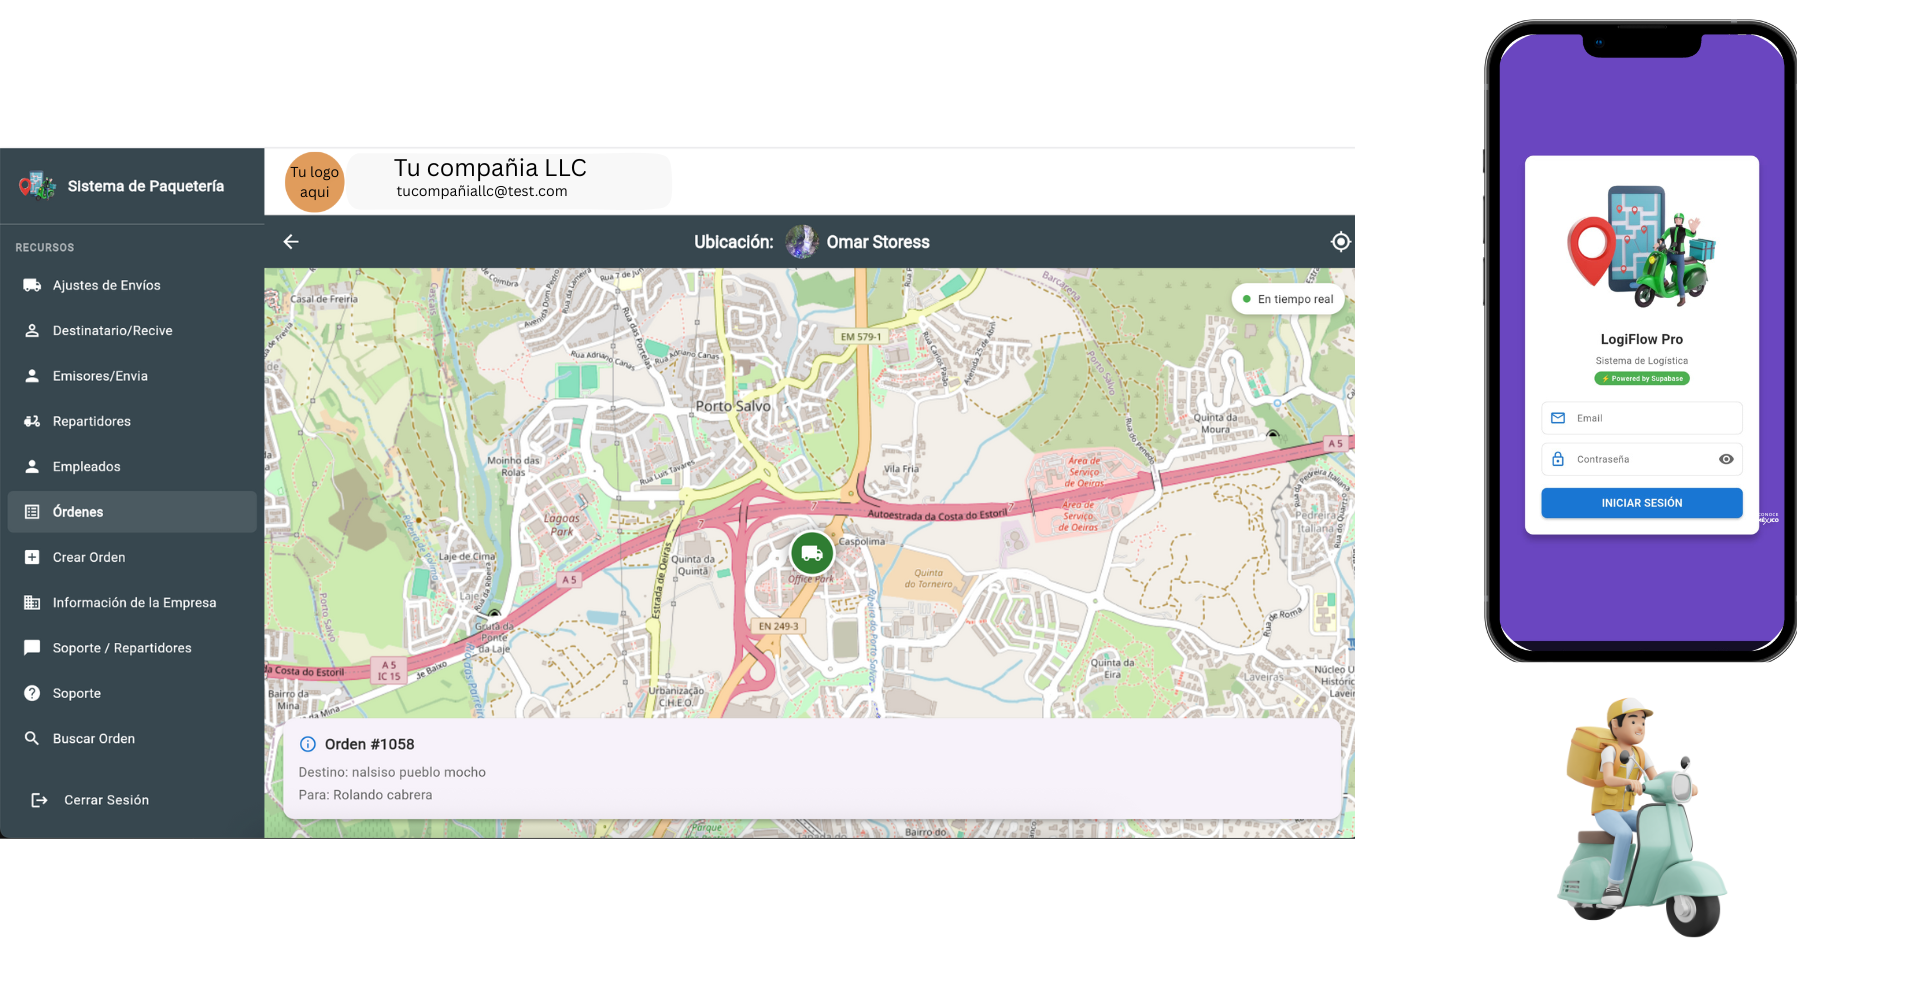
Task: Click the envelope icon in the Email field
Action: click(1557, 418)
